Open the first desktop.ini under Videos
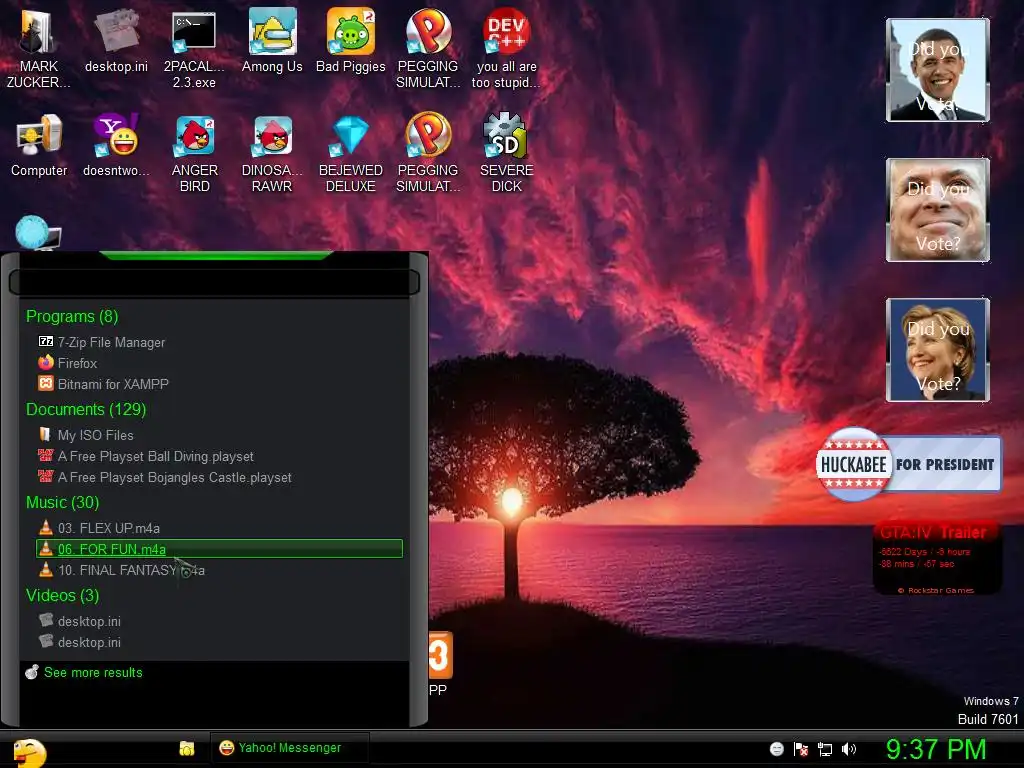Image resolution: width=1024 pixels, height=768 pixels. 219,621
